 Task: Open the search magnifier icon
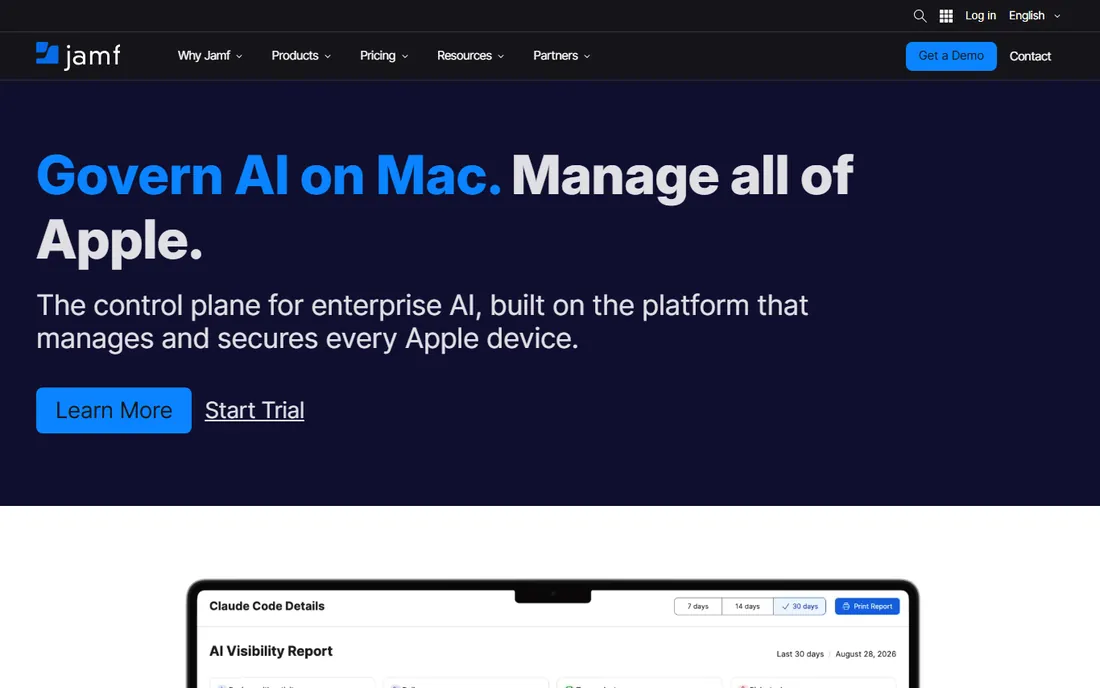pos(920,15)
